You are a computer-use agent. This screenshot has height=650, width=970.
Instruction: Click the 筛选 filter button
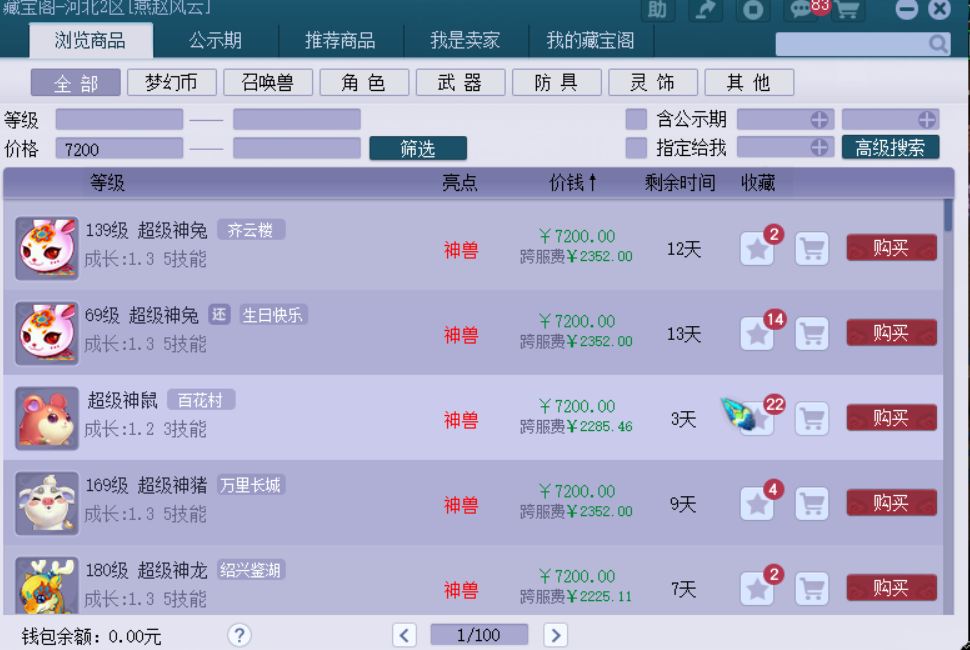(x=418, y=148)
